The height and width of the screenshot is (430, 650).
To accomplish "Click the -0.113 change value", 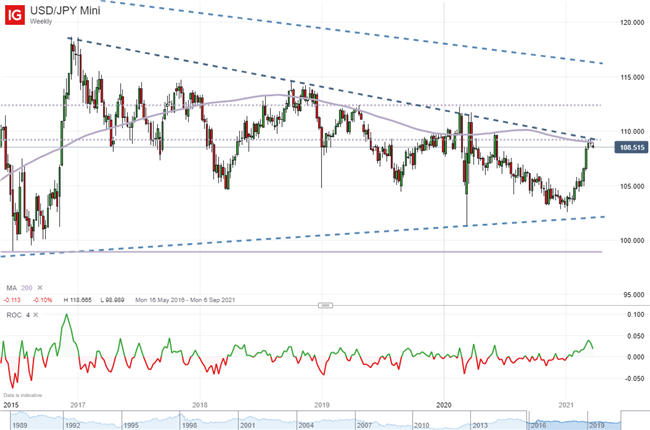I will pyautogui.click(x=12, y=300).
